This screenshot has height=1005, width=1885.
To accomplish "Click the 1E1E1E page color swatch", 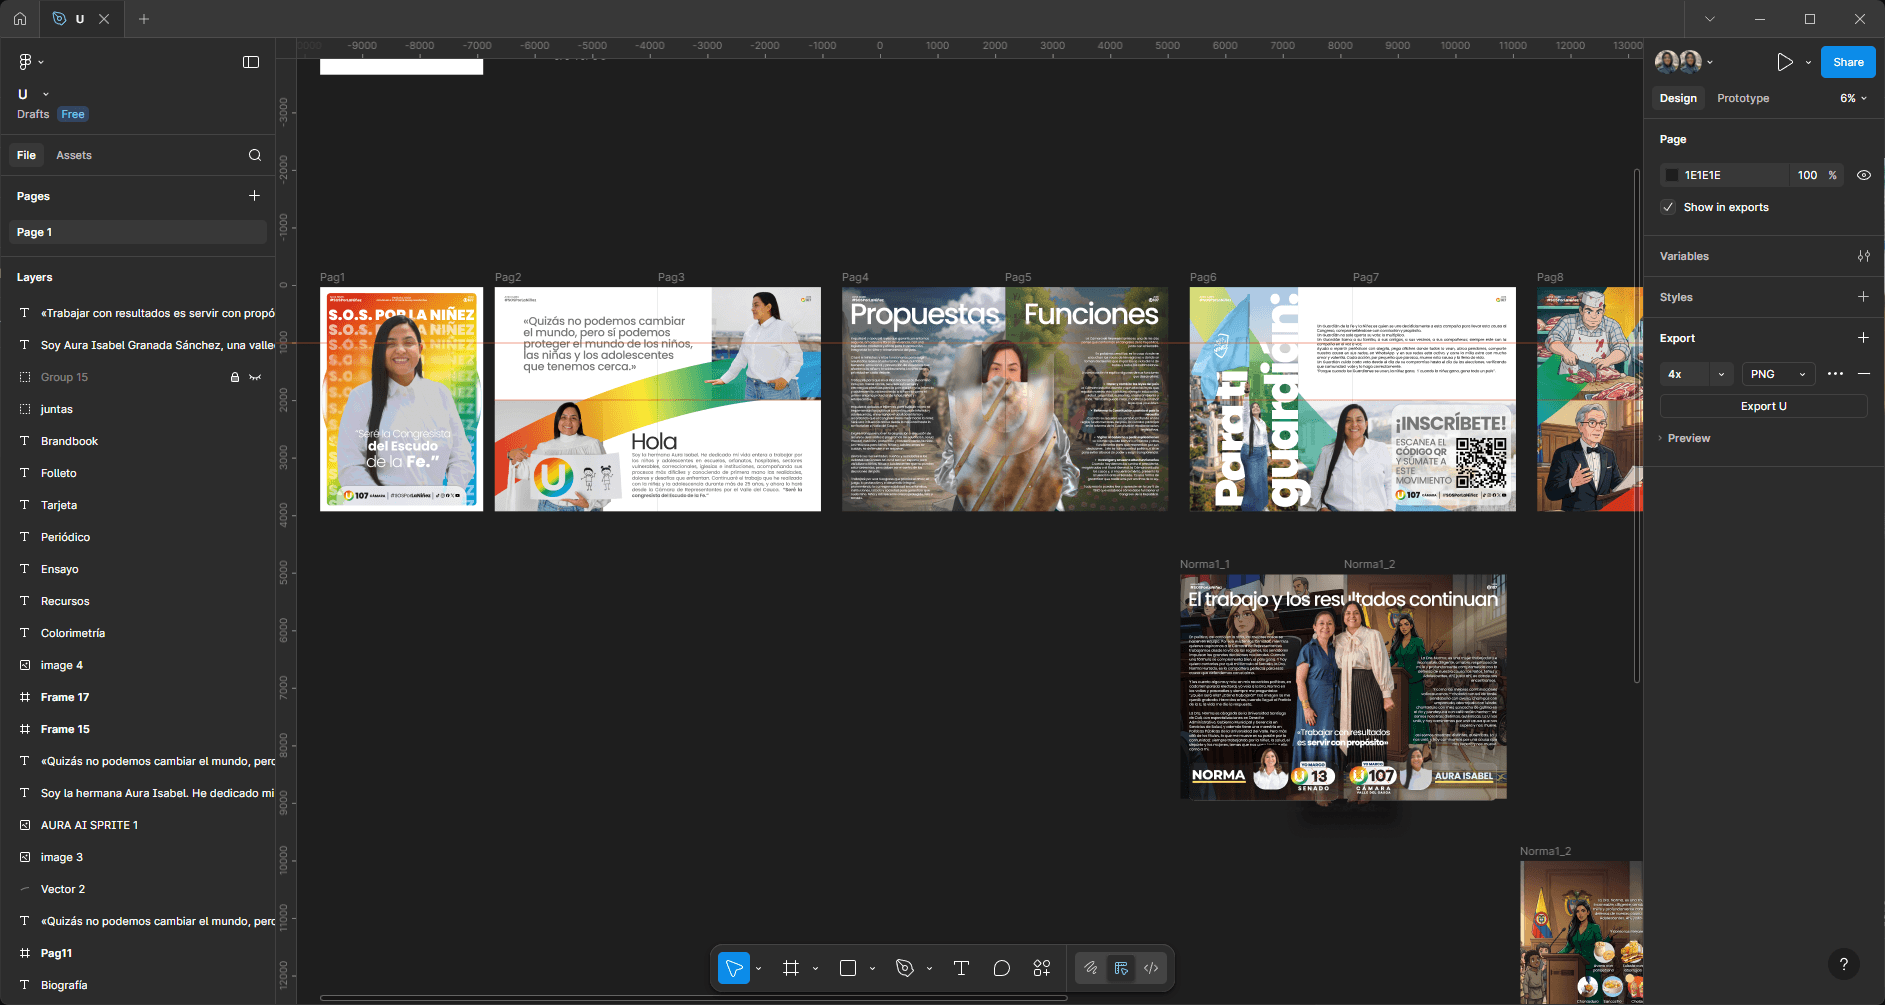I will click(x=1671, y=175).
